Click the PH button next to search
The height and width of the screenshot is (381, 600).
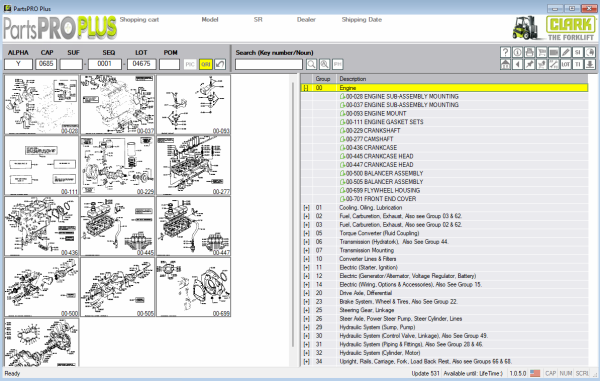(338, 64)
